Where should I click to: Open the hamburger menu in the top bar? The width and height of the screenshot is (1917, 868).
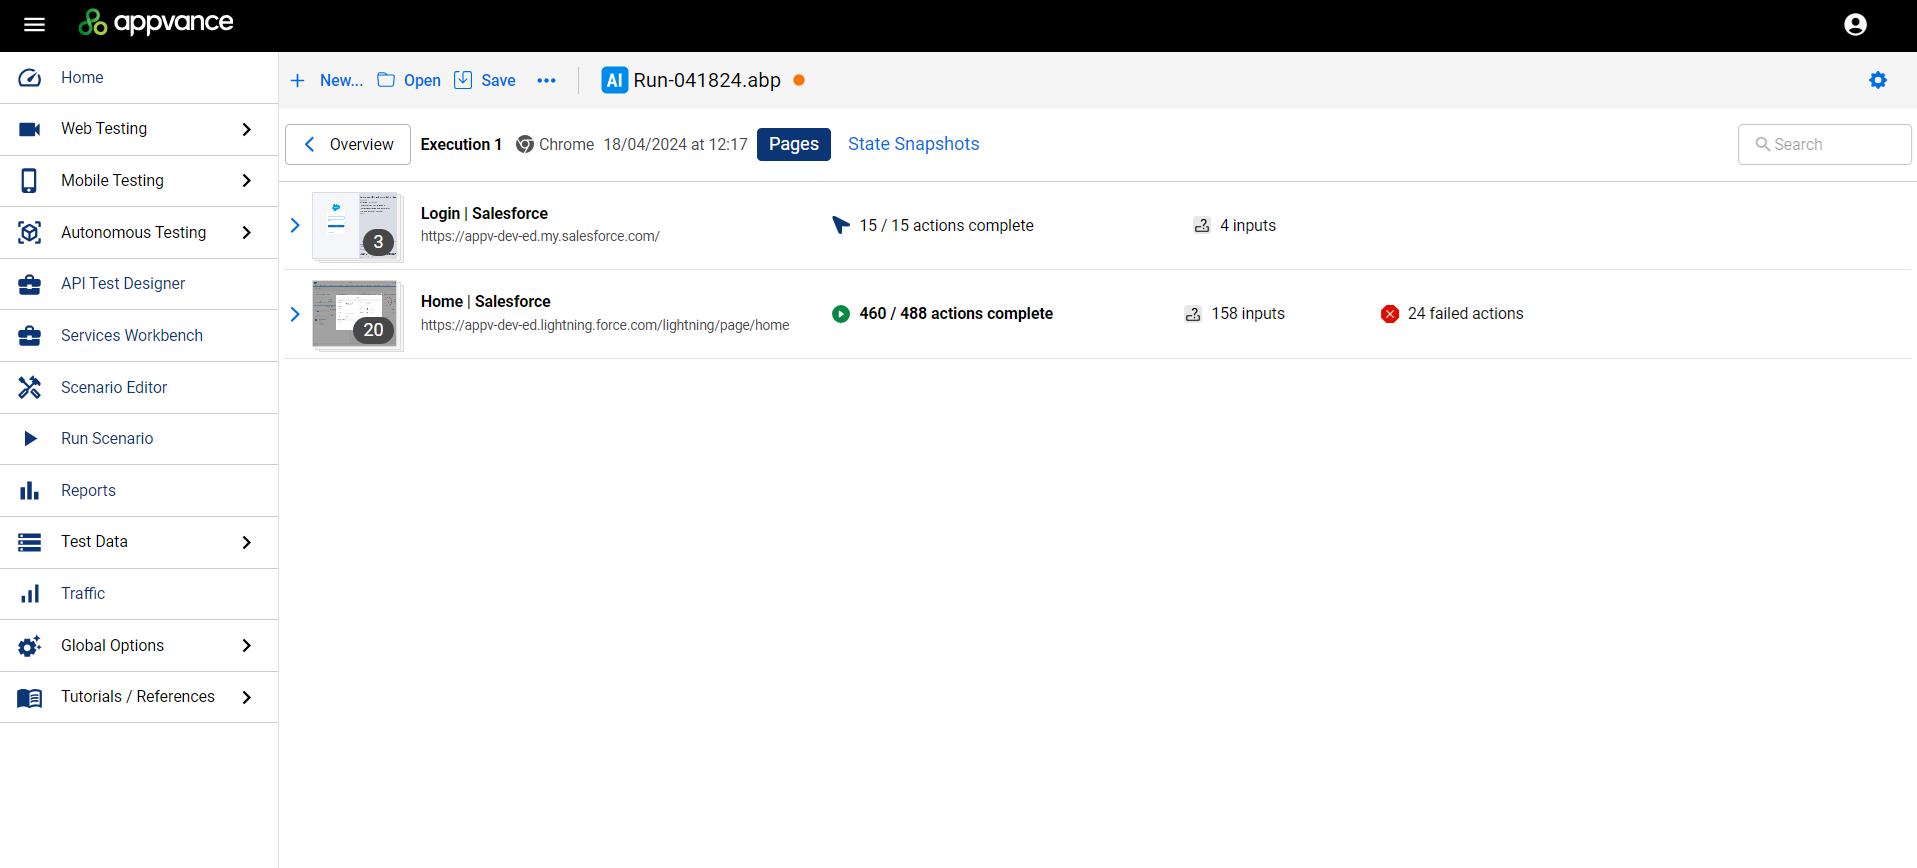tap(34, 25)
